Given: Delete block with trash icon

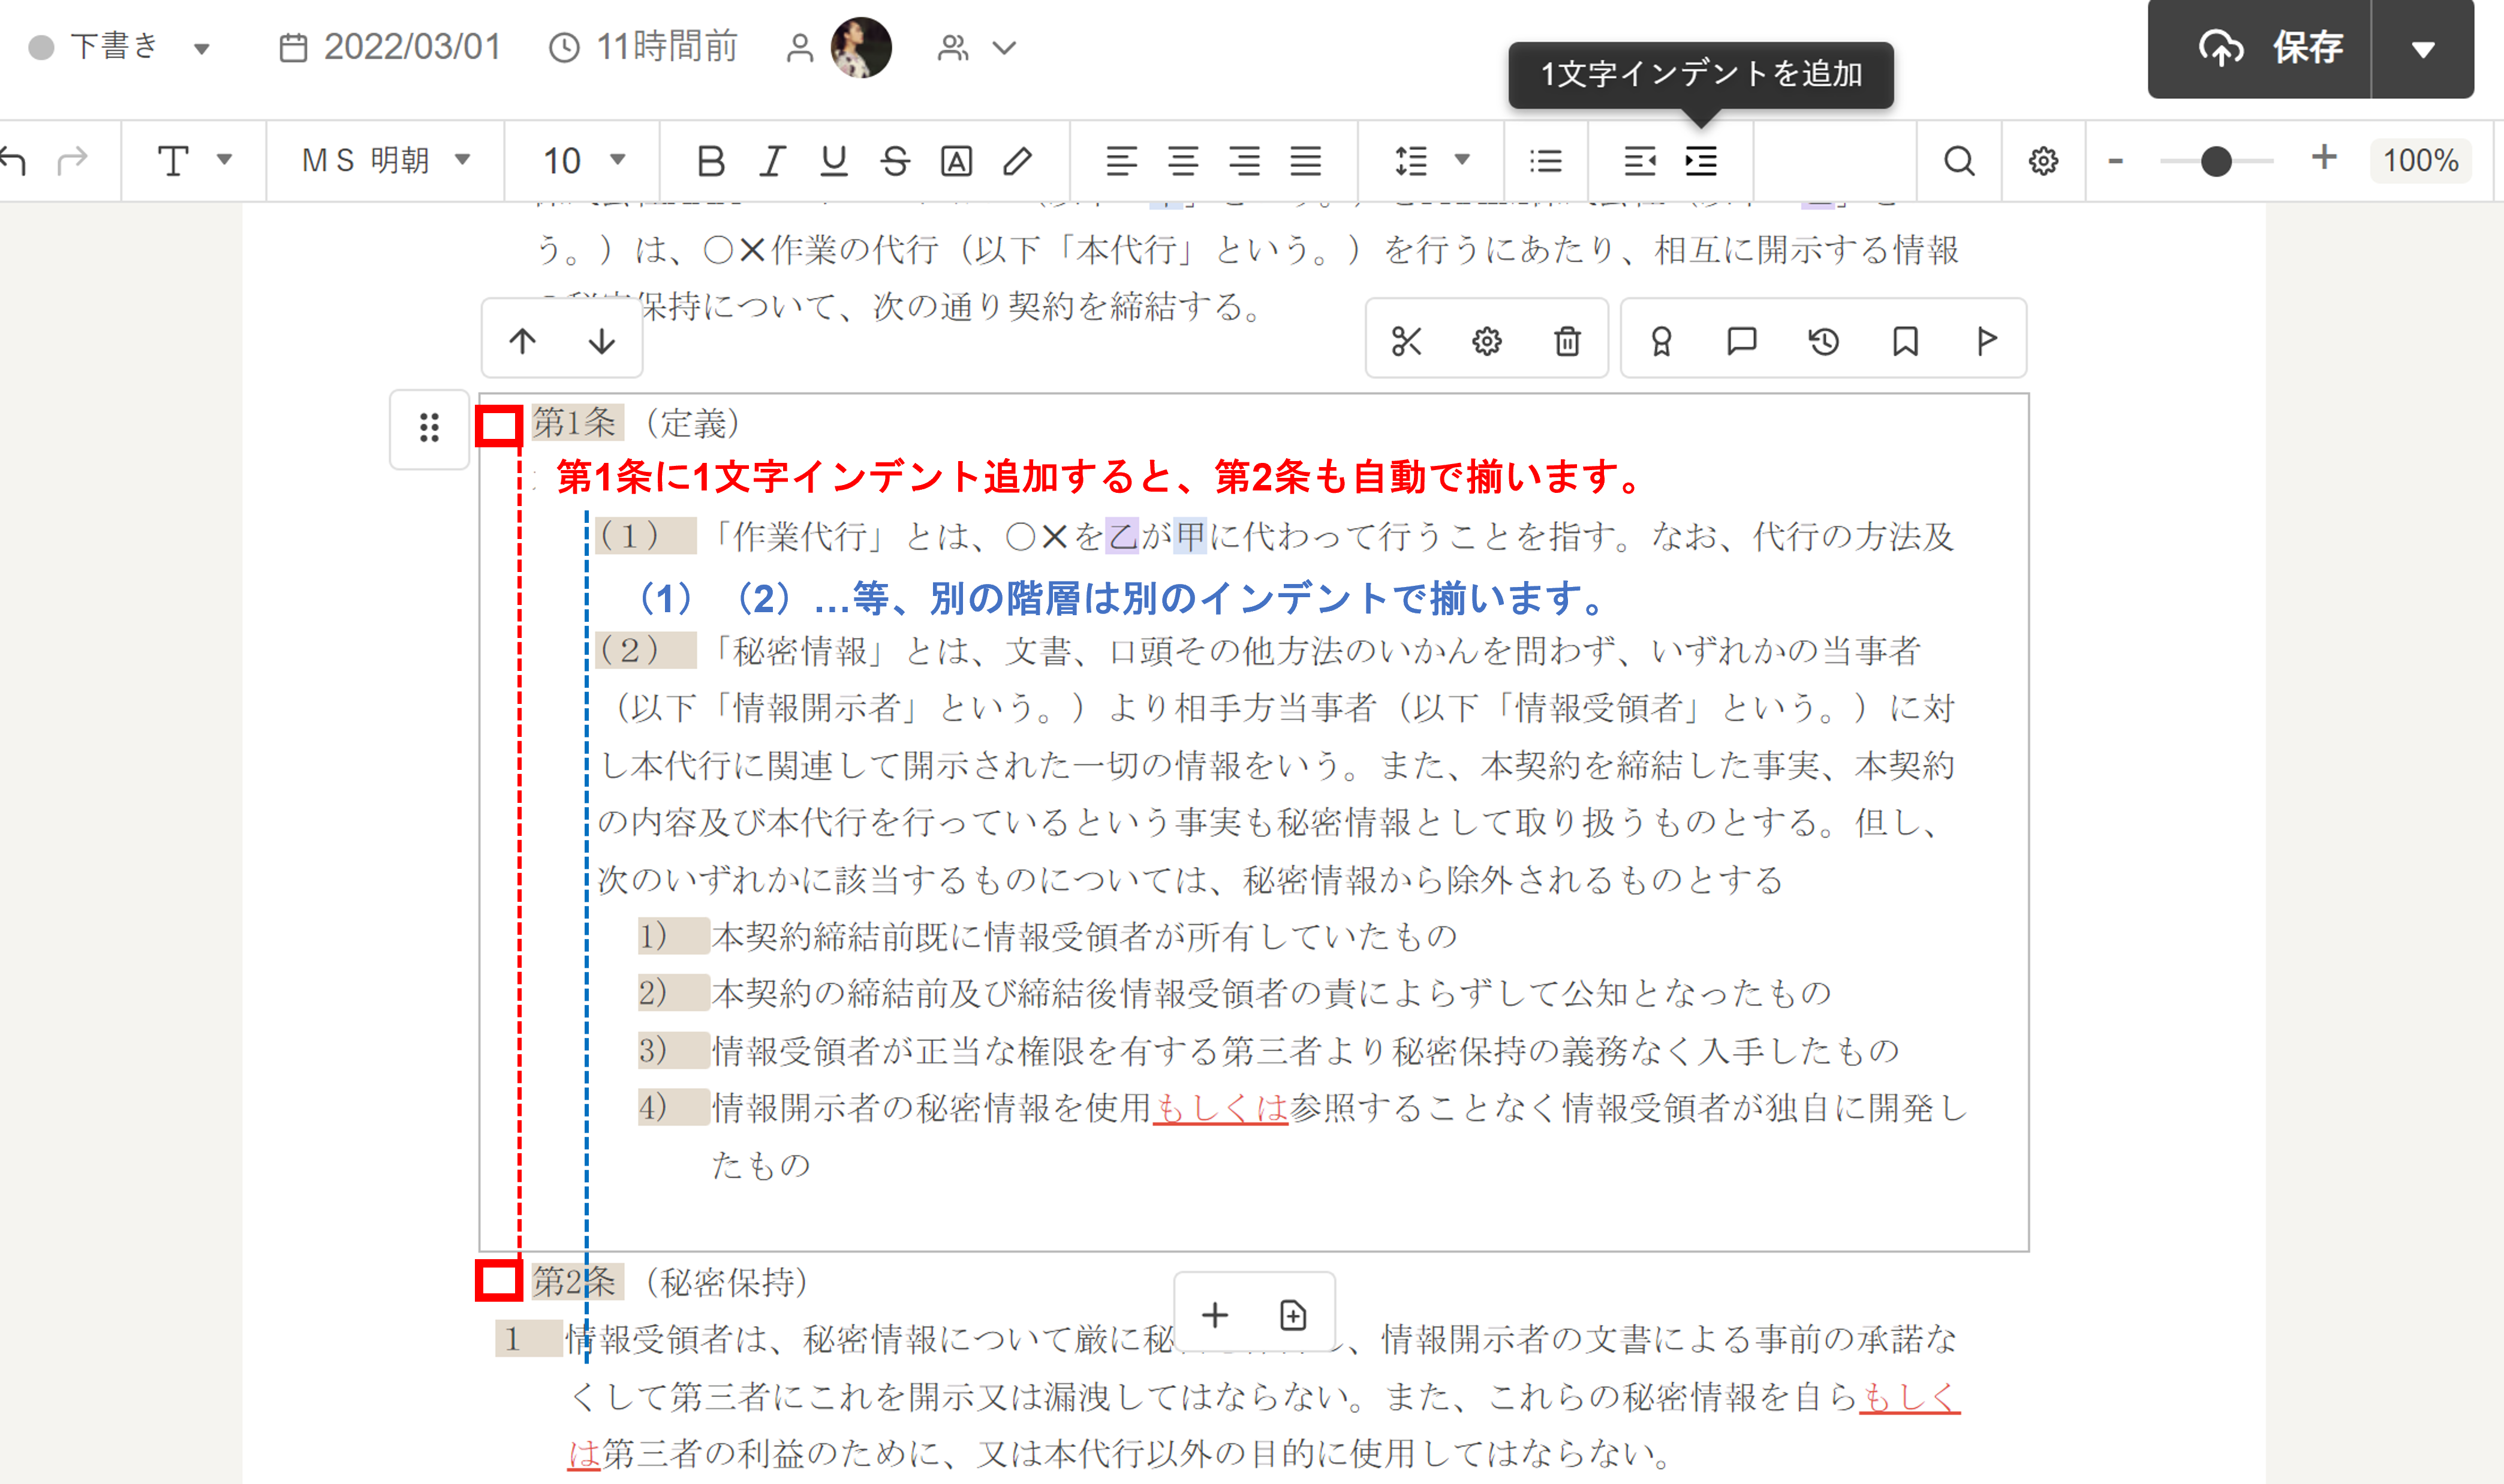Looking at the screenshot, I should click(x=1567, y=341).
